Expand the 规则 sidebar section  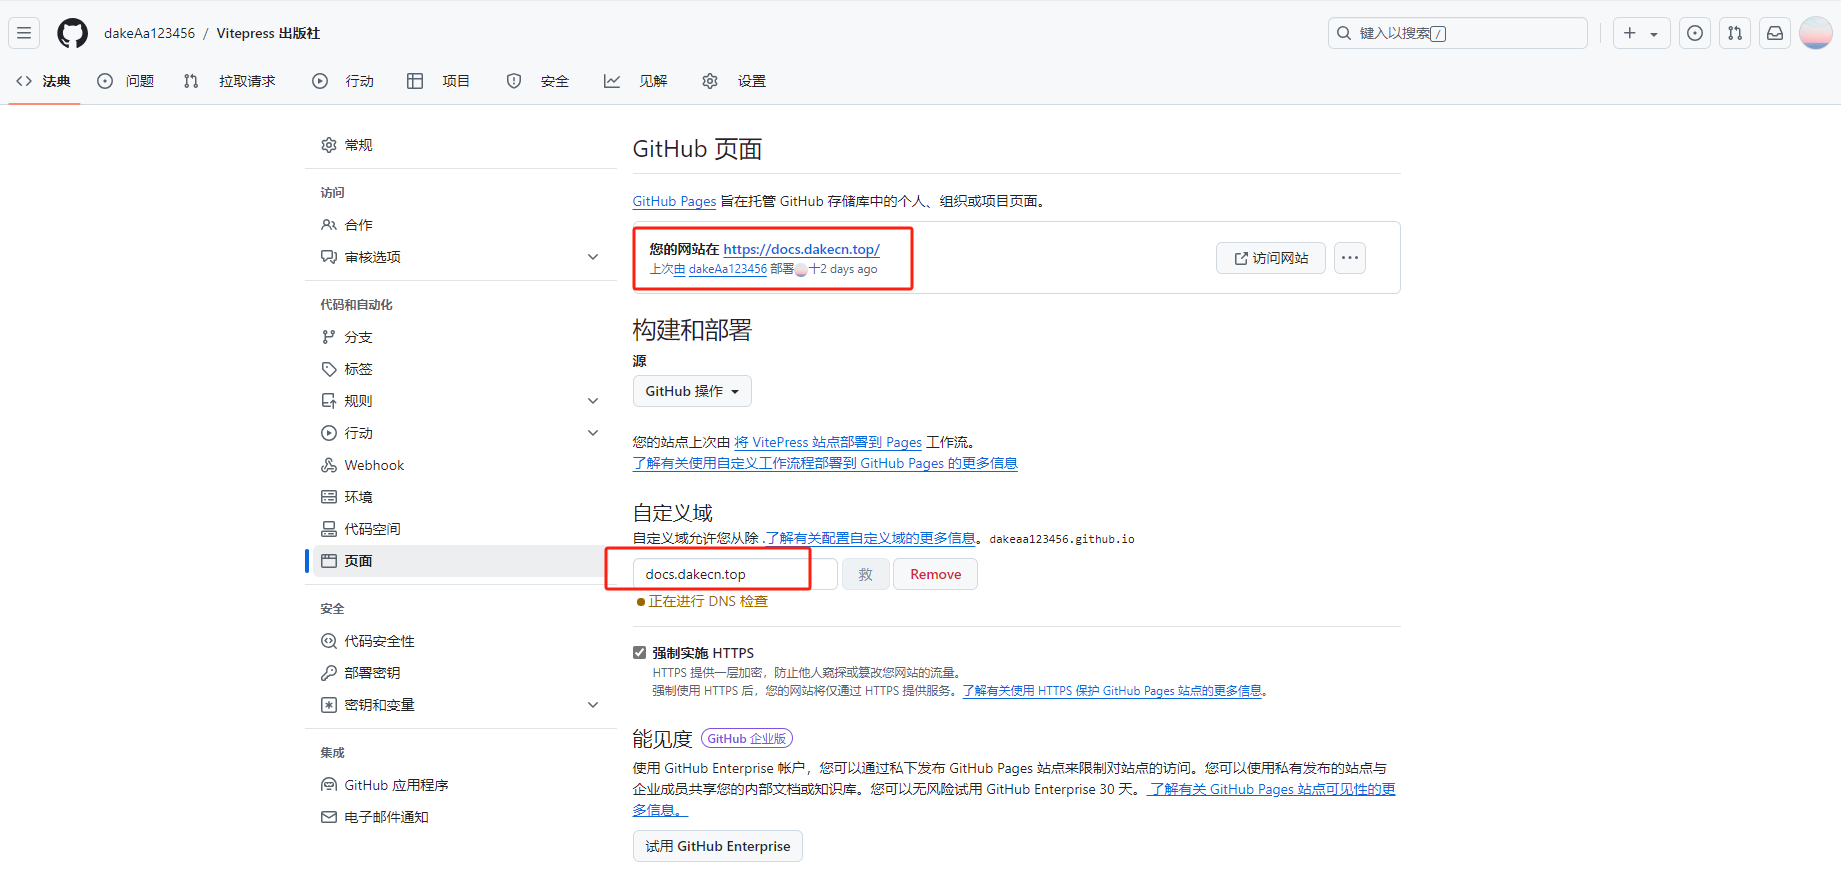tap(593, 401)
